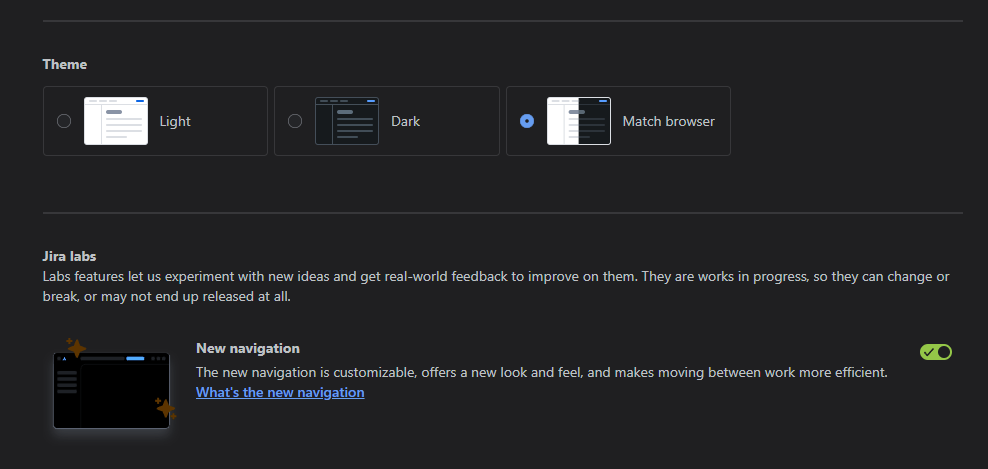Click the Light theme label
This screenshot has width=988, height=469.
click(175, 121)
